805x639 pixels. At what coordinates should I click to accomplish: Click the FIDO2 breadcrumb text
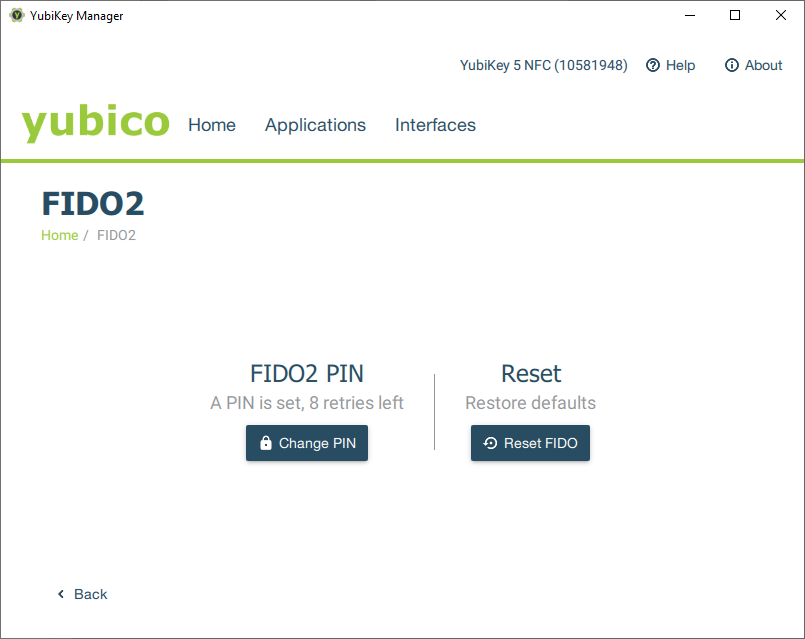(x=117, y=235)
